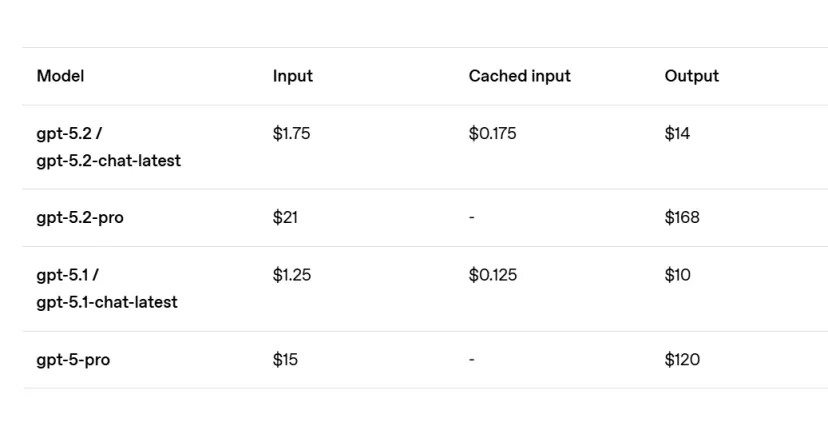Click the $14 output price
Screen dimensions: 828x434
tap(677, 133)
